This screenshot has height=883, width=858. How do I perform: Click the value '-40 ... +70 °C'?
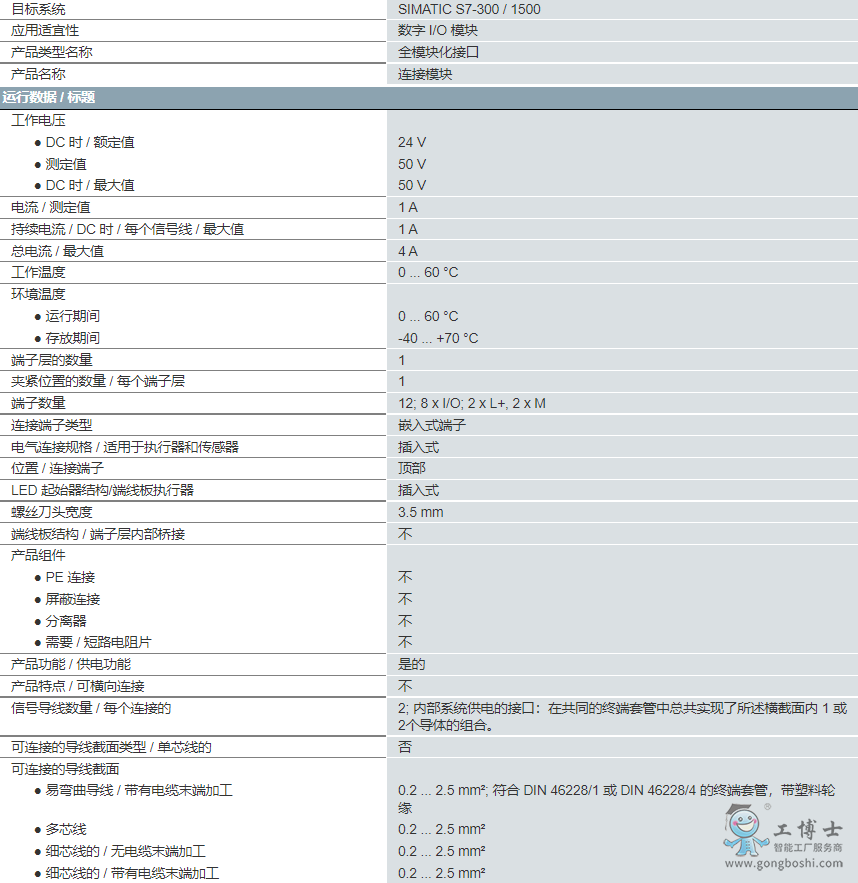pyautogui.click(x=438, y=338)
